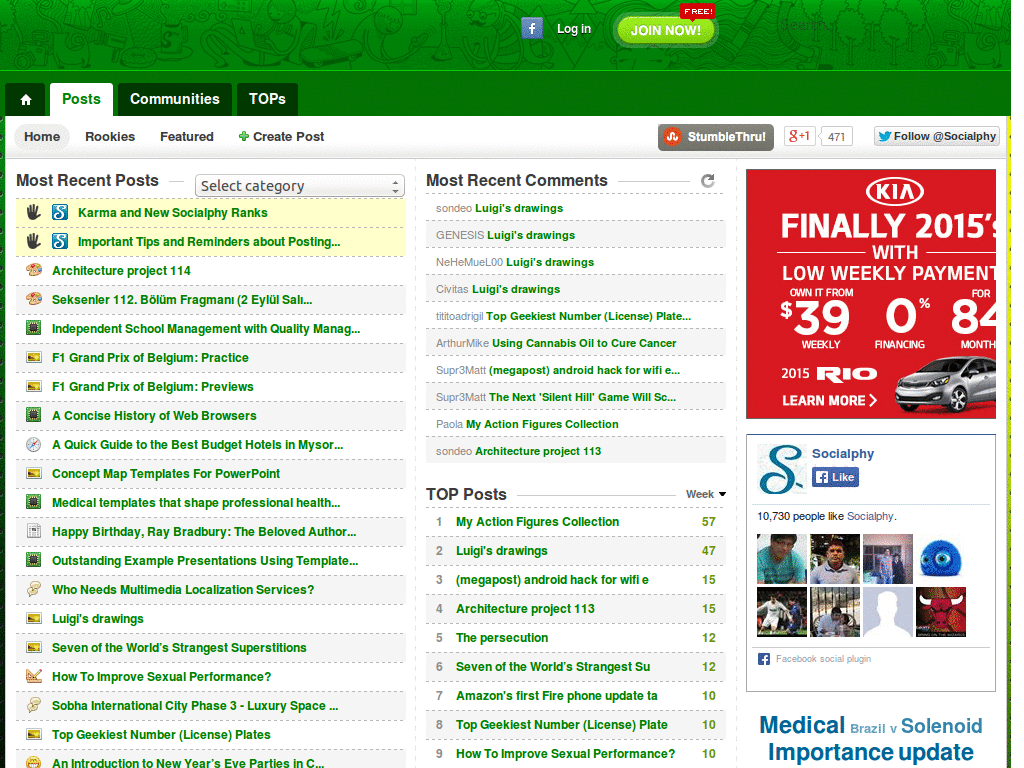Click Socialphy link in '10,730 people like' text
The height and width of the screenshot is (768, 1024).
click(870, 516)
